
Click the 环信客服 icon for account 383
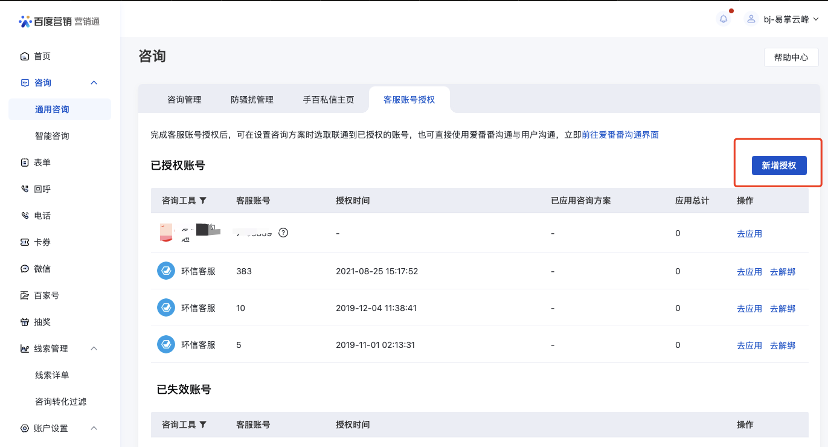[166, 271]
